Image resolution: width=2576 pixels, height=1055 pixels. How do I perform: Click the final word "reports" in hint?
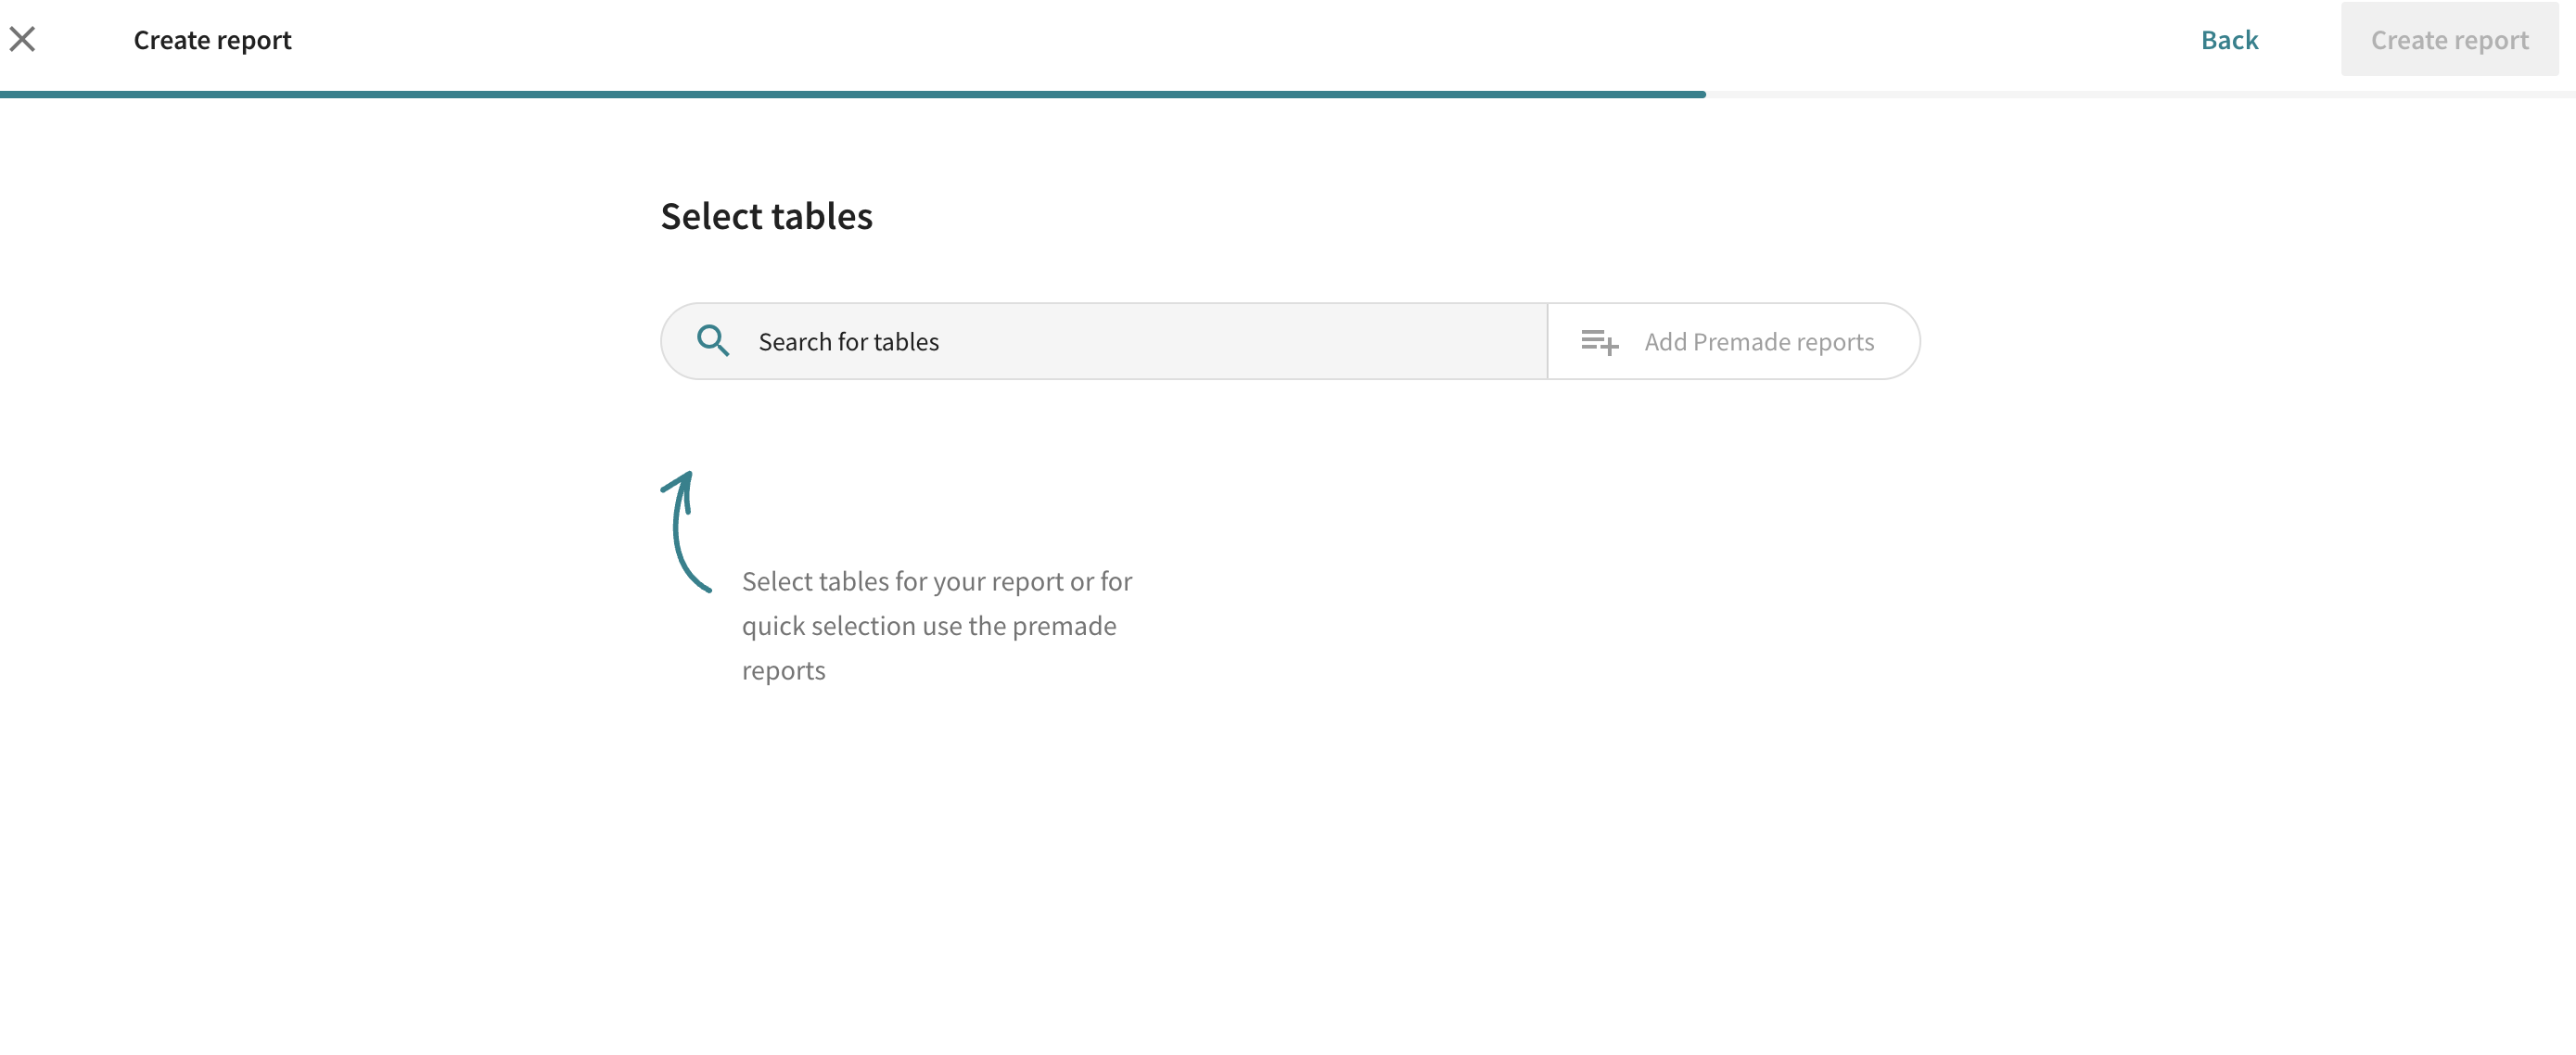pyautogui.click(x=783, y=670)
